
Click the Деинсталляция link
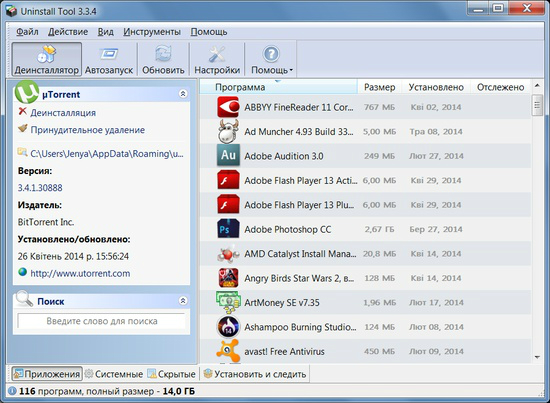tap(63, 113)
